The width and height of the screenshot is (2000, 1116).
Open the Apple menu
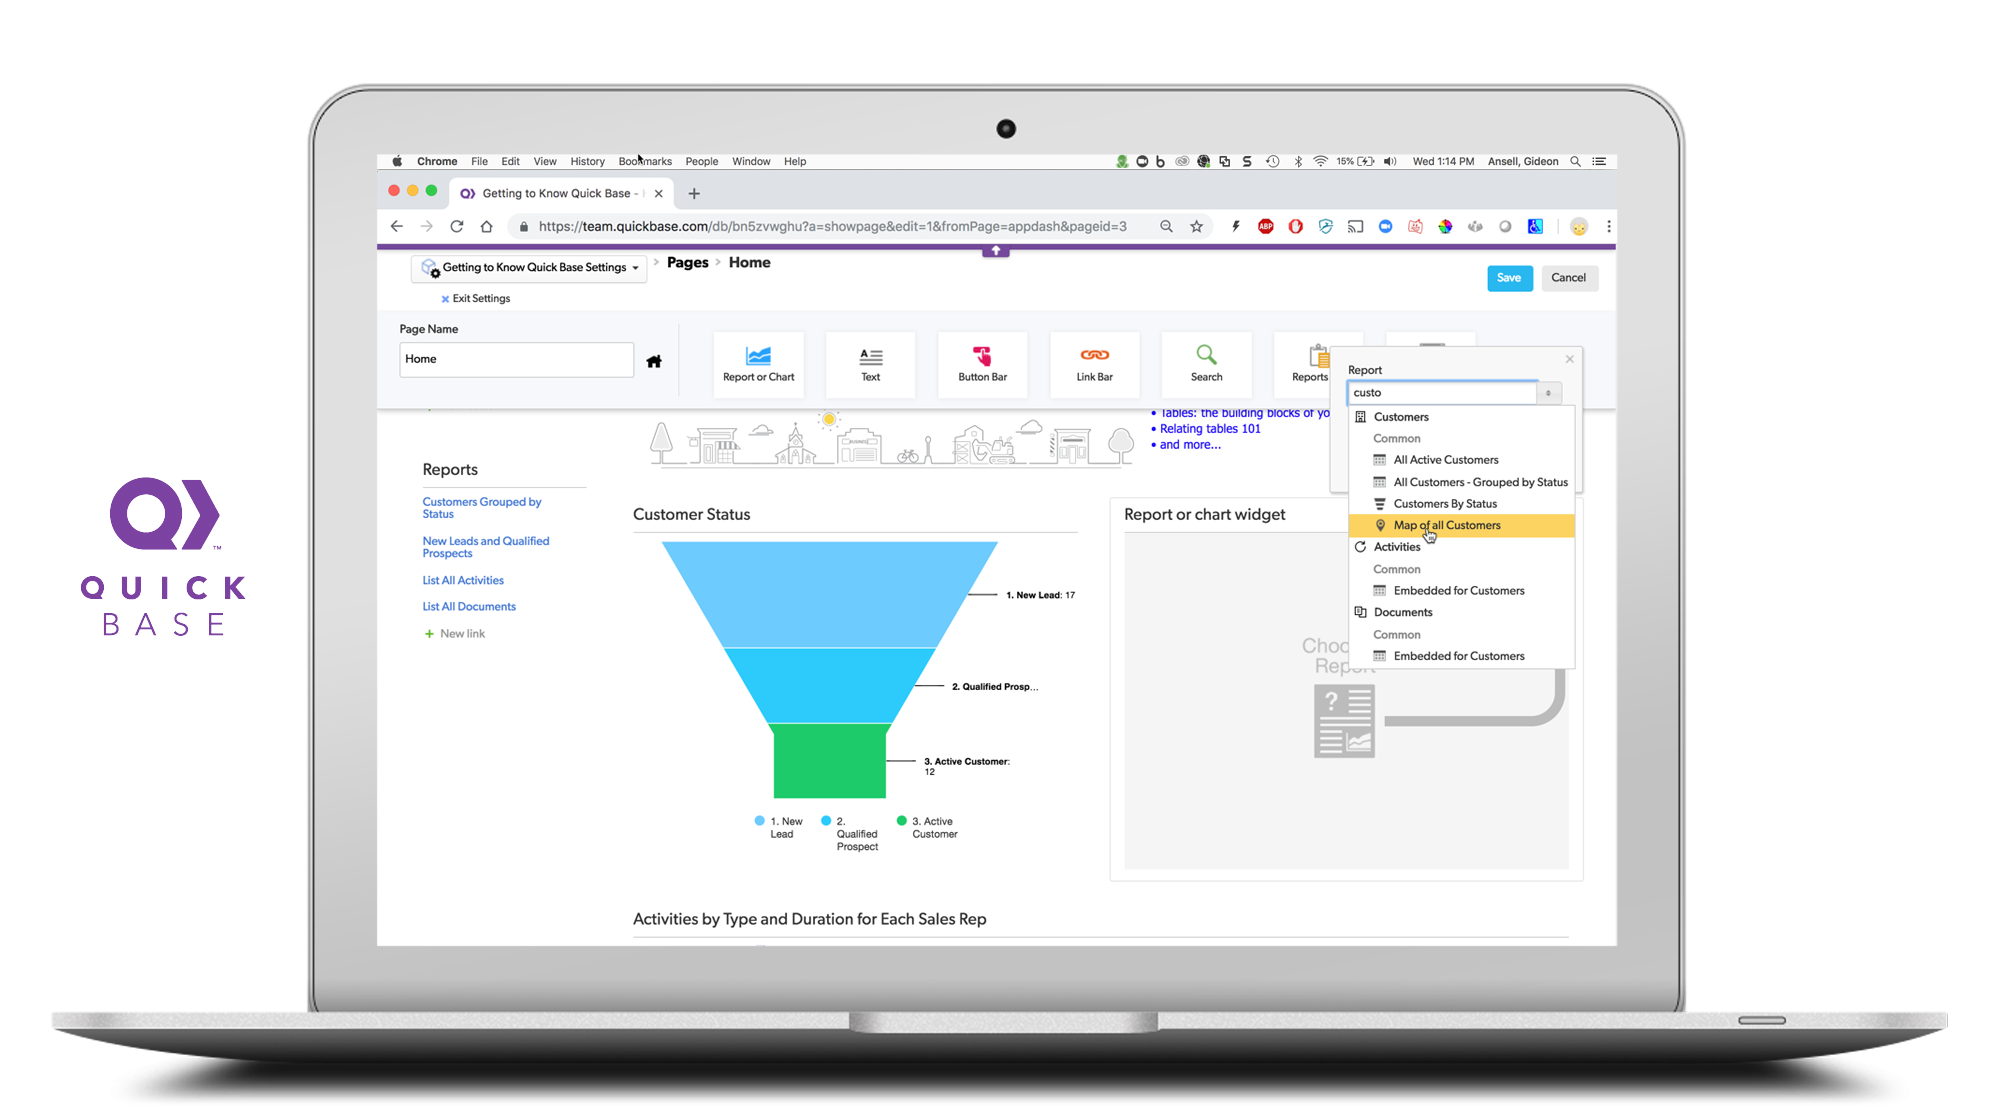click(397, 161)
